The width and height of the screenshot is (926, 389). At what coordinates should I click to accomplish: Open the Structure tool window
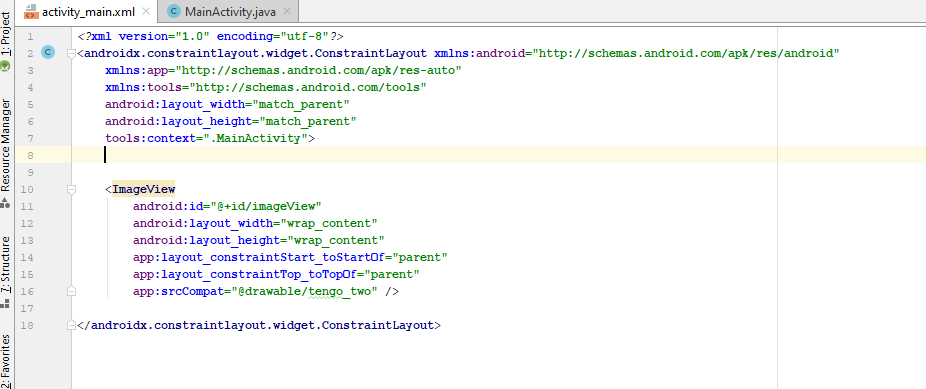[x=6, y=272]
